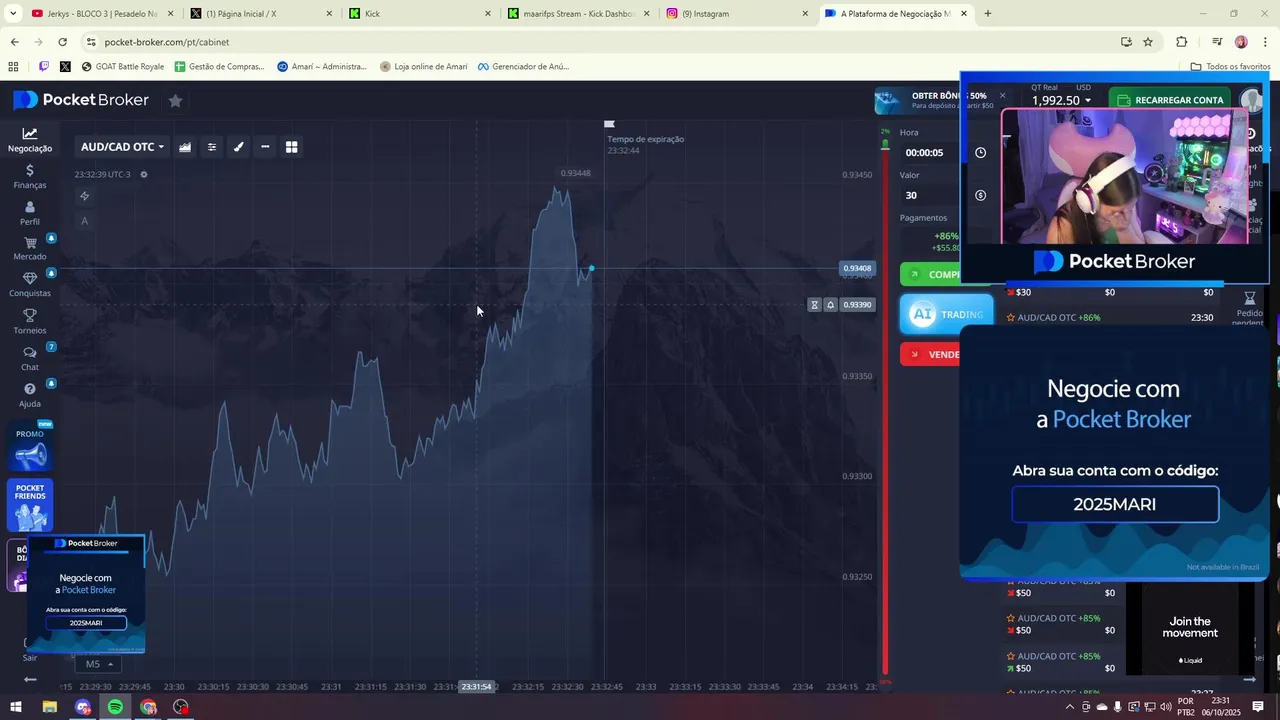Click the clock icon beside Hora field
This screenshot has height=720, width=1280.
click(x=981, y=153)
